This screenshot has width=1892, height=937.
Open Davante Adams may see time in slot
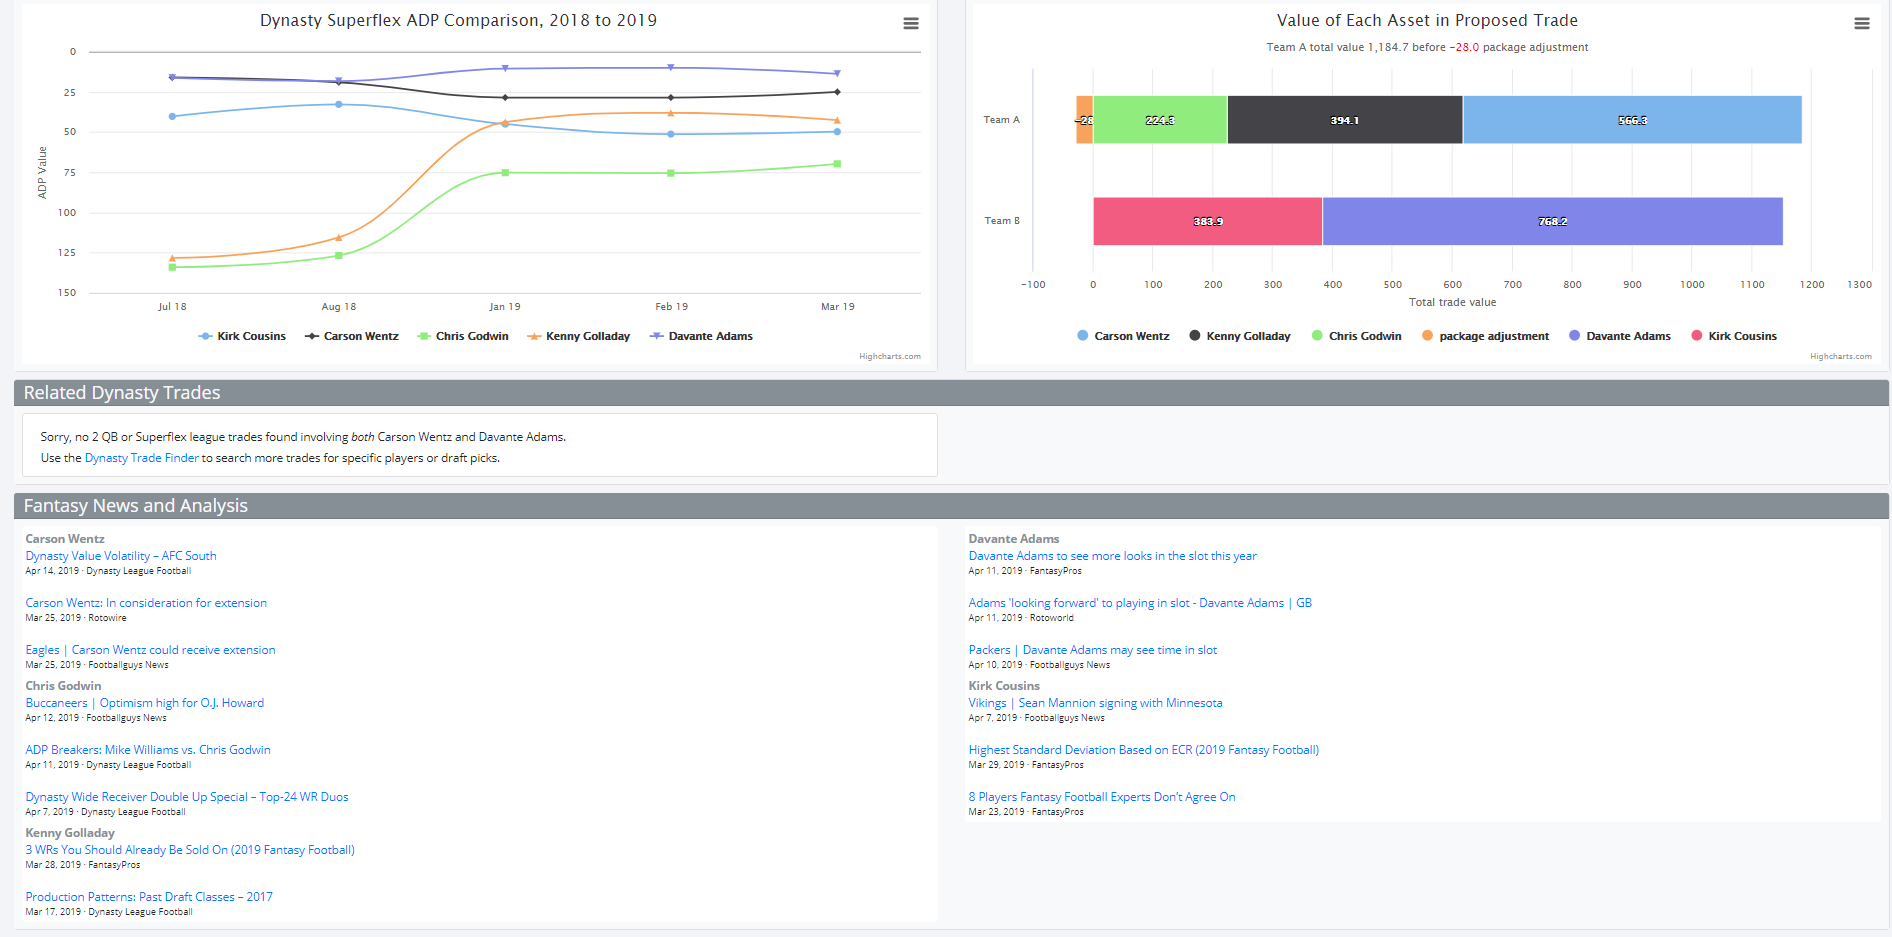click(1093, 650)
